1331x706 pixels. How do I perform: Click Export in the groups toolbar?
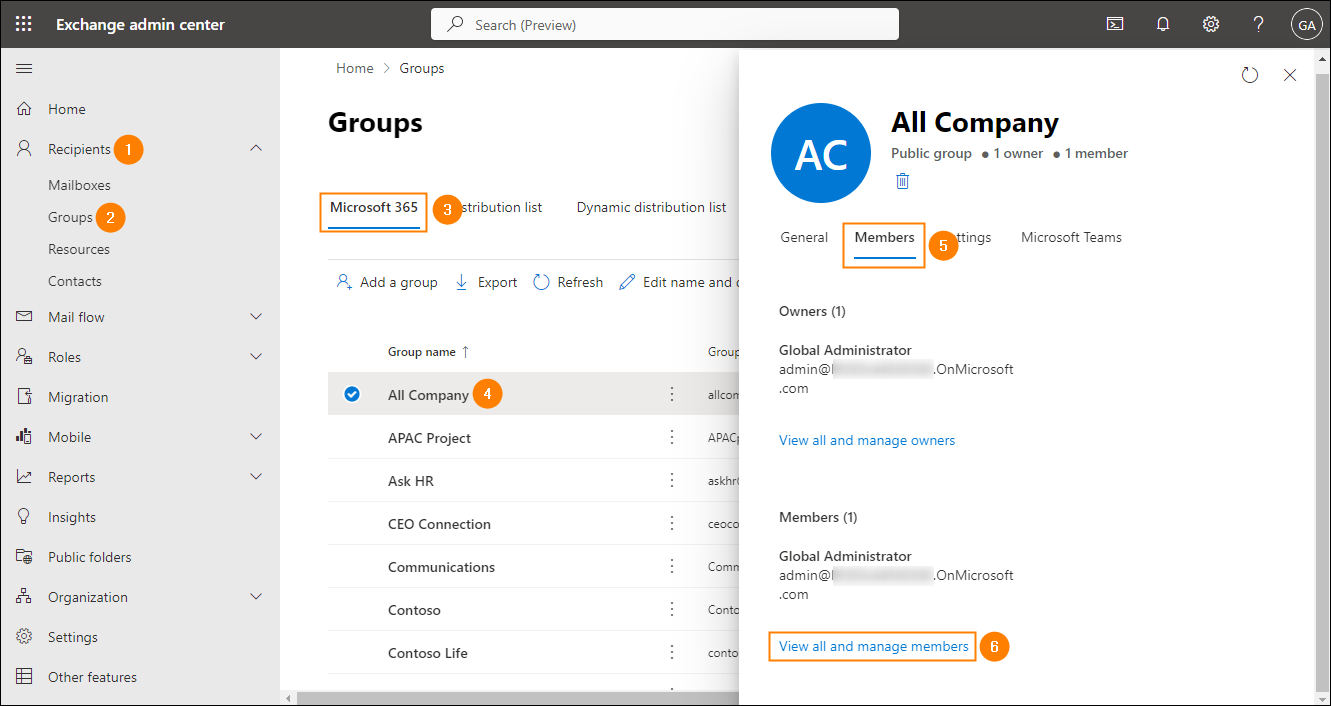pyautogui.click(x=485, y=283)
